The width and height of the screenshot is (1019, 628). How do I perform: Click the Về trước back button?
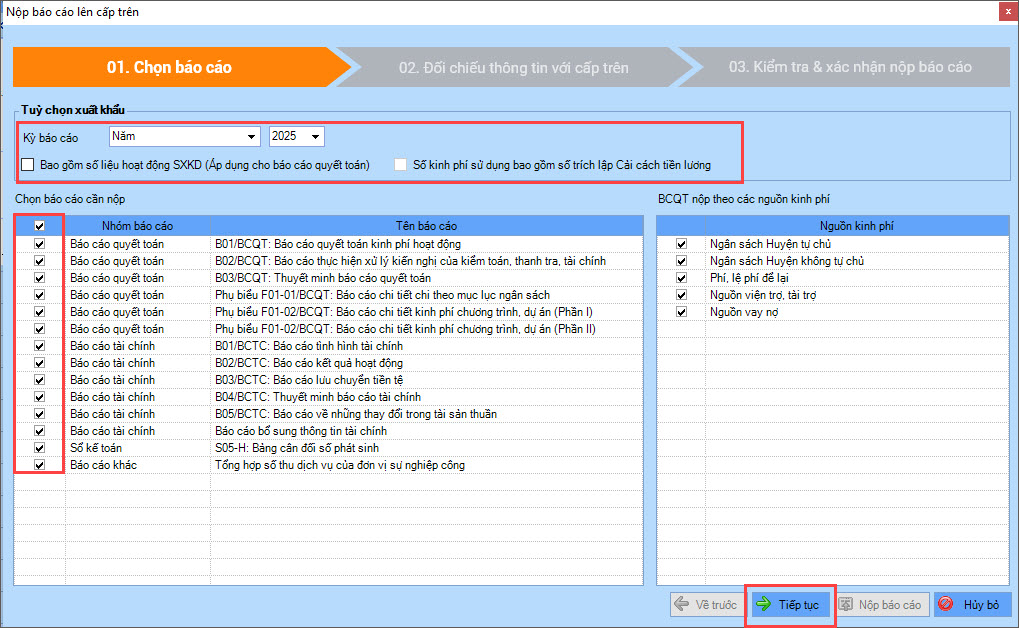(x=706, y=605)
